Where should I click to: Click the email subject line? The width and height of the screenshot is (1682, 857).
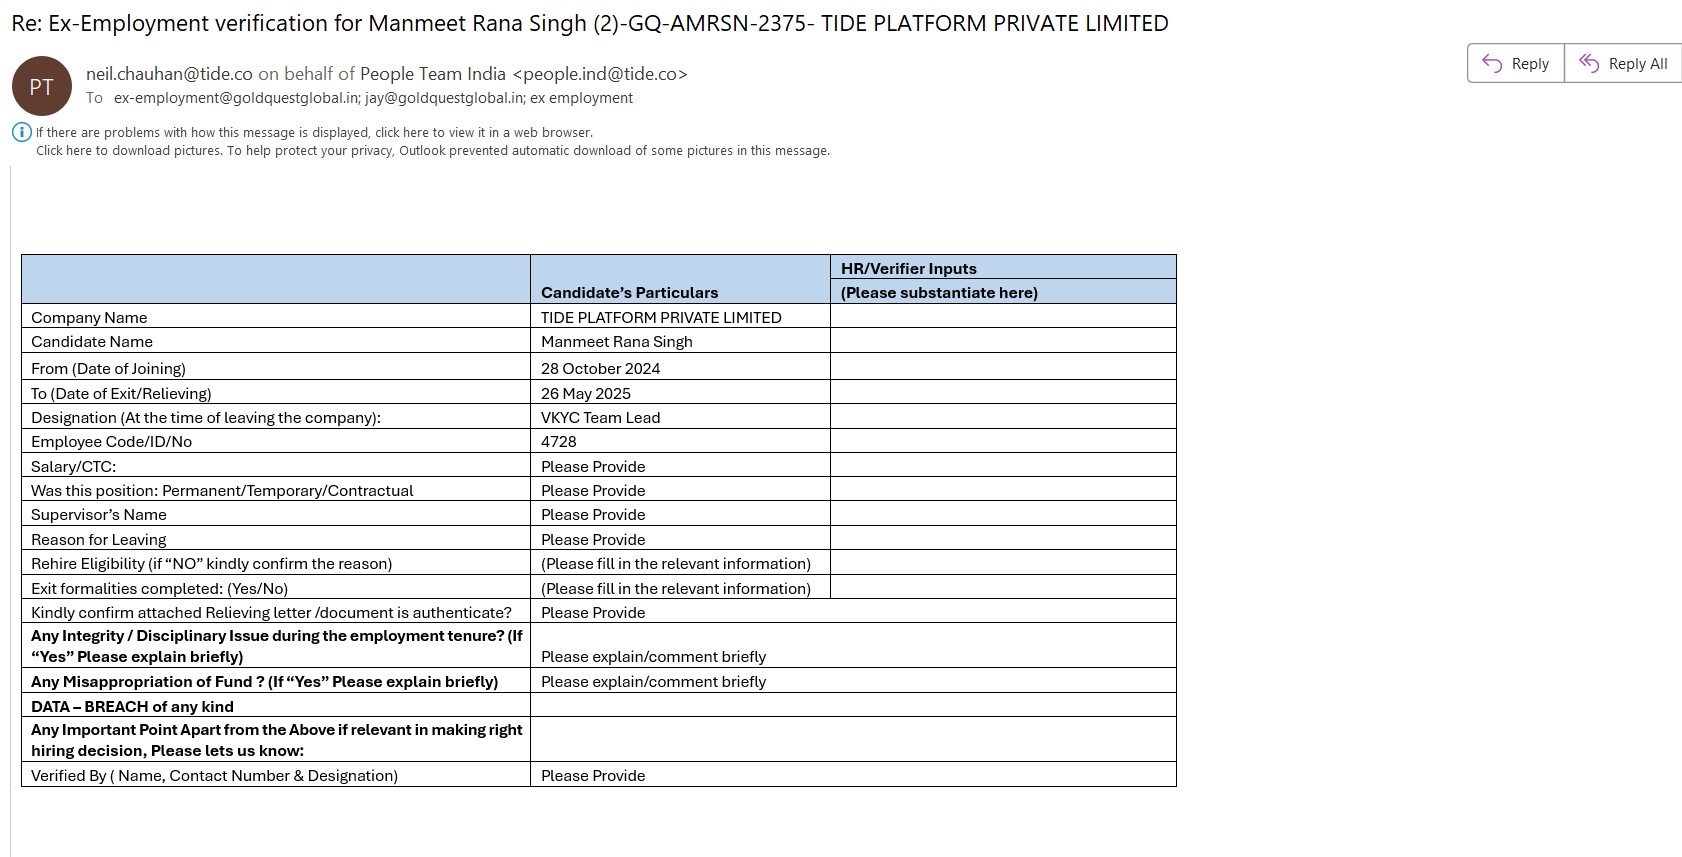pyautogui.click(x=589, y=23)
